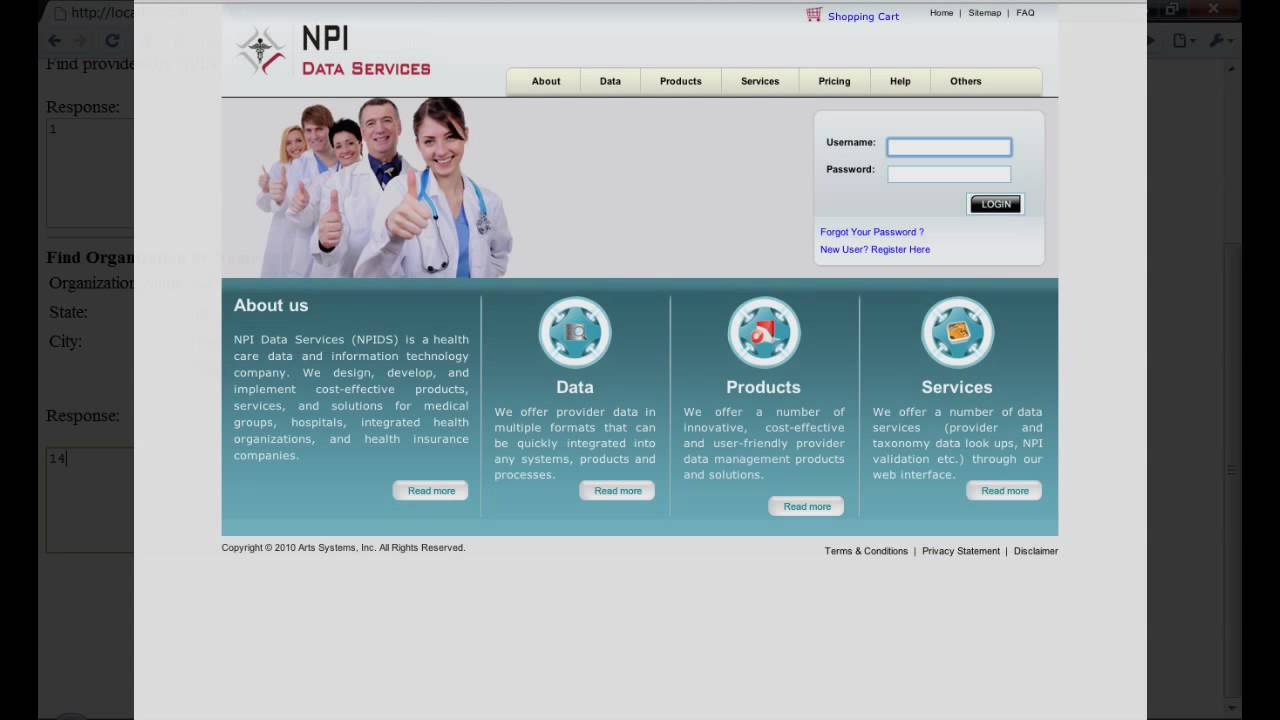Click the Data heading text
The height and width of the screenshot is (720, 1280).
(x=575, y=387)
